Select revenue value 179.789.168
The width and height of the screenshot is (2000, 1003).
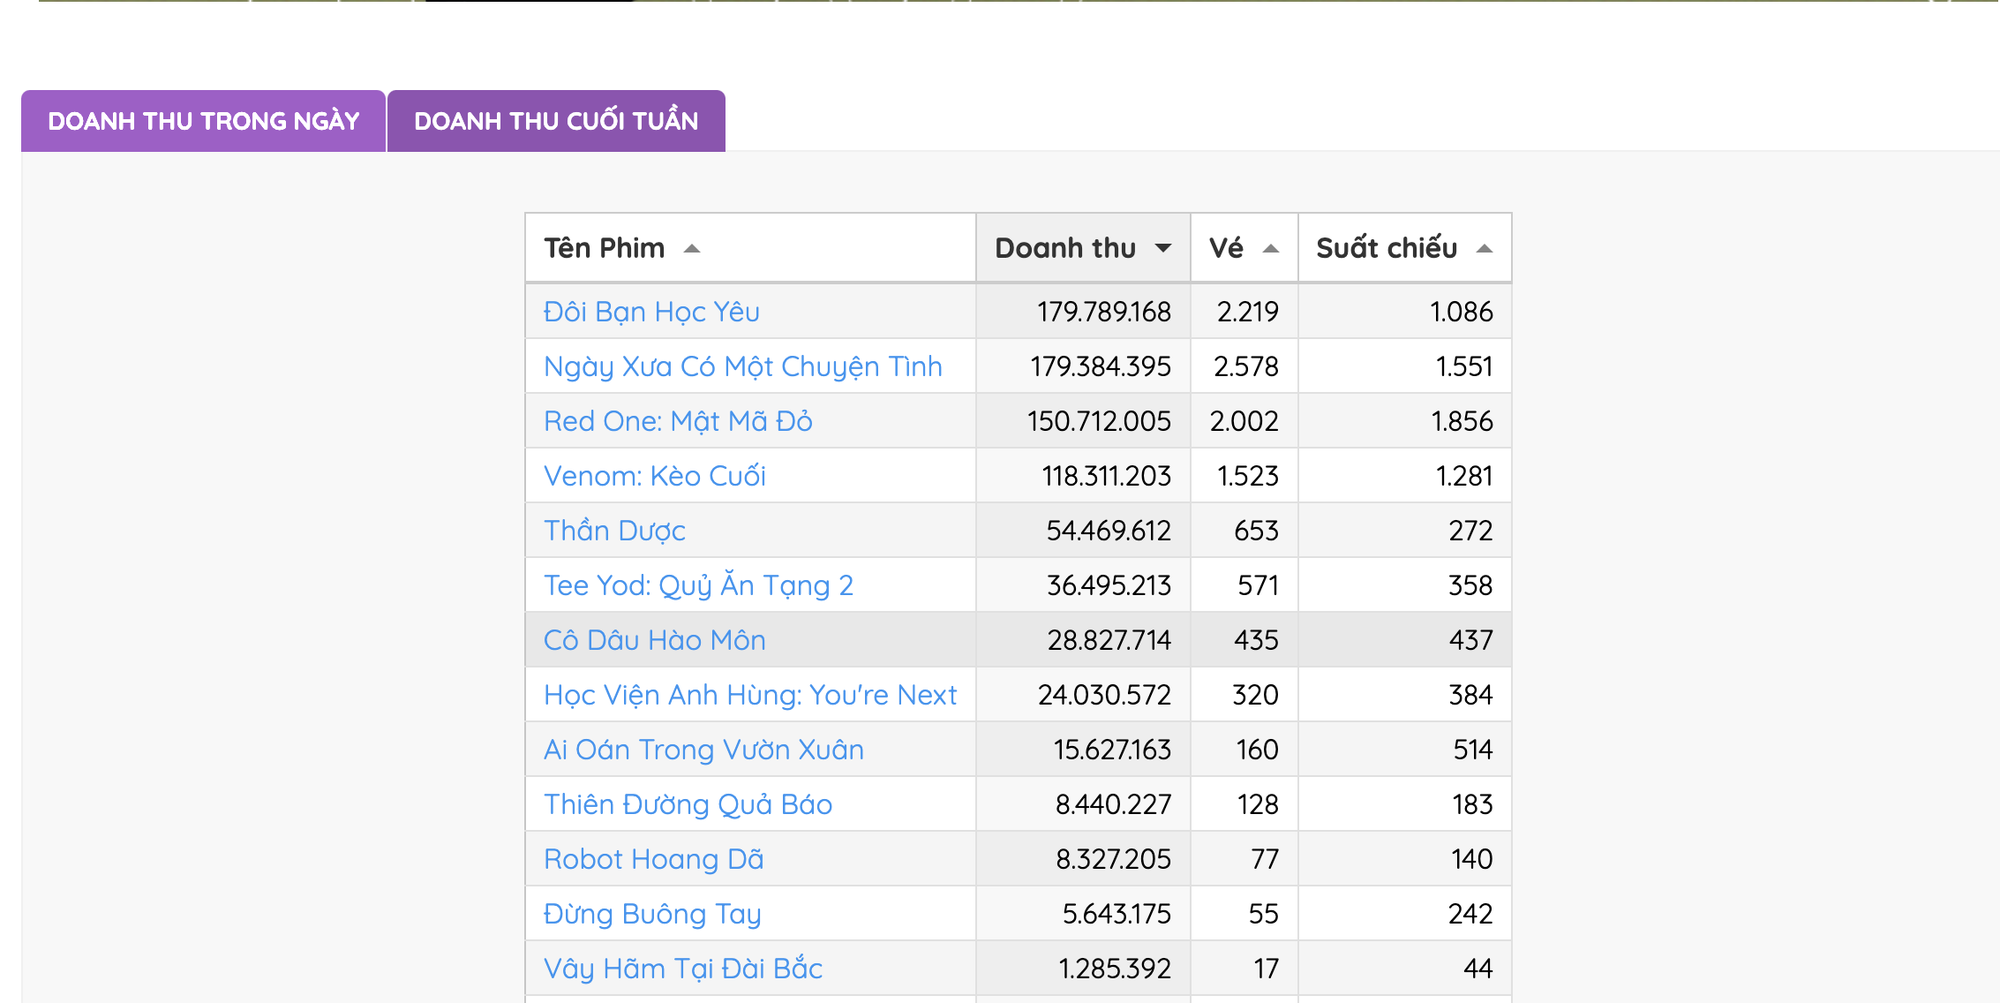point(1104,312)
